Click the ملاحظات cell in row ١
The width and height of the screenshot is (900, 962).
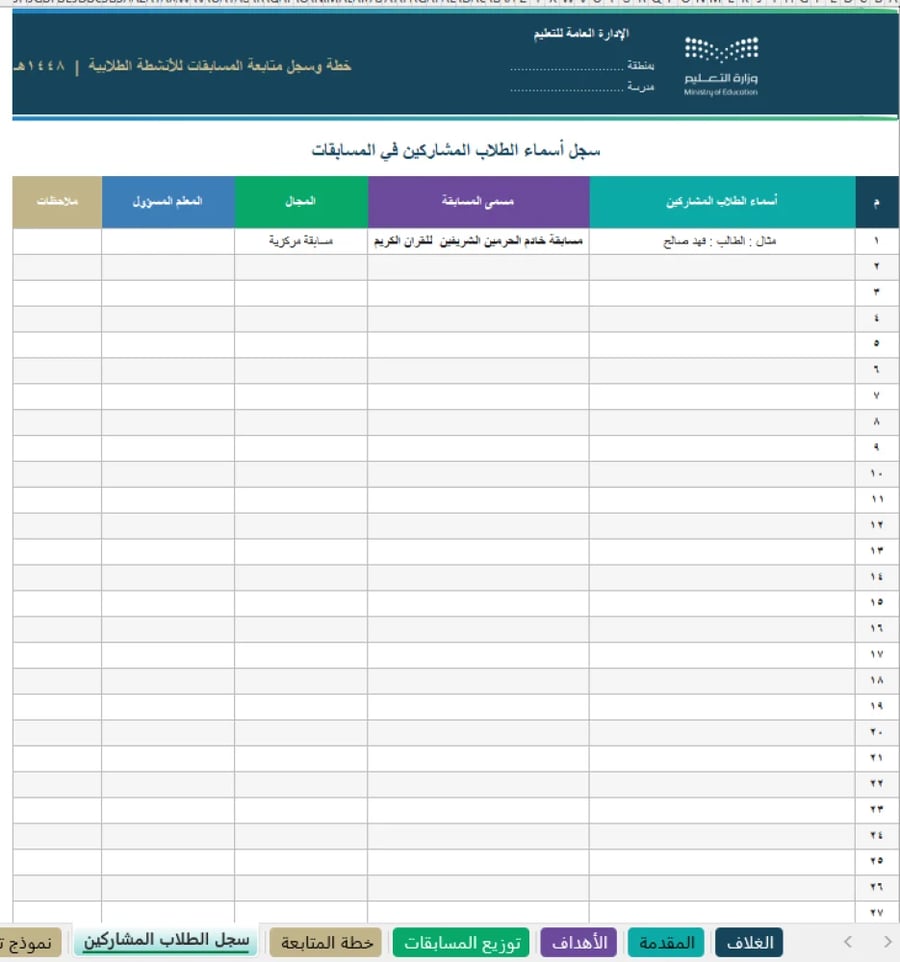(57, 241)
